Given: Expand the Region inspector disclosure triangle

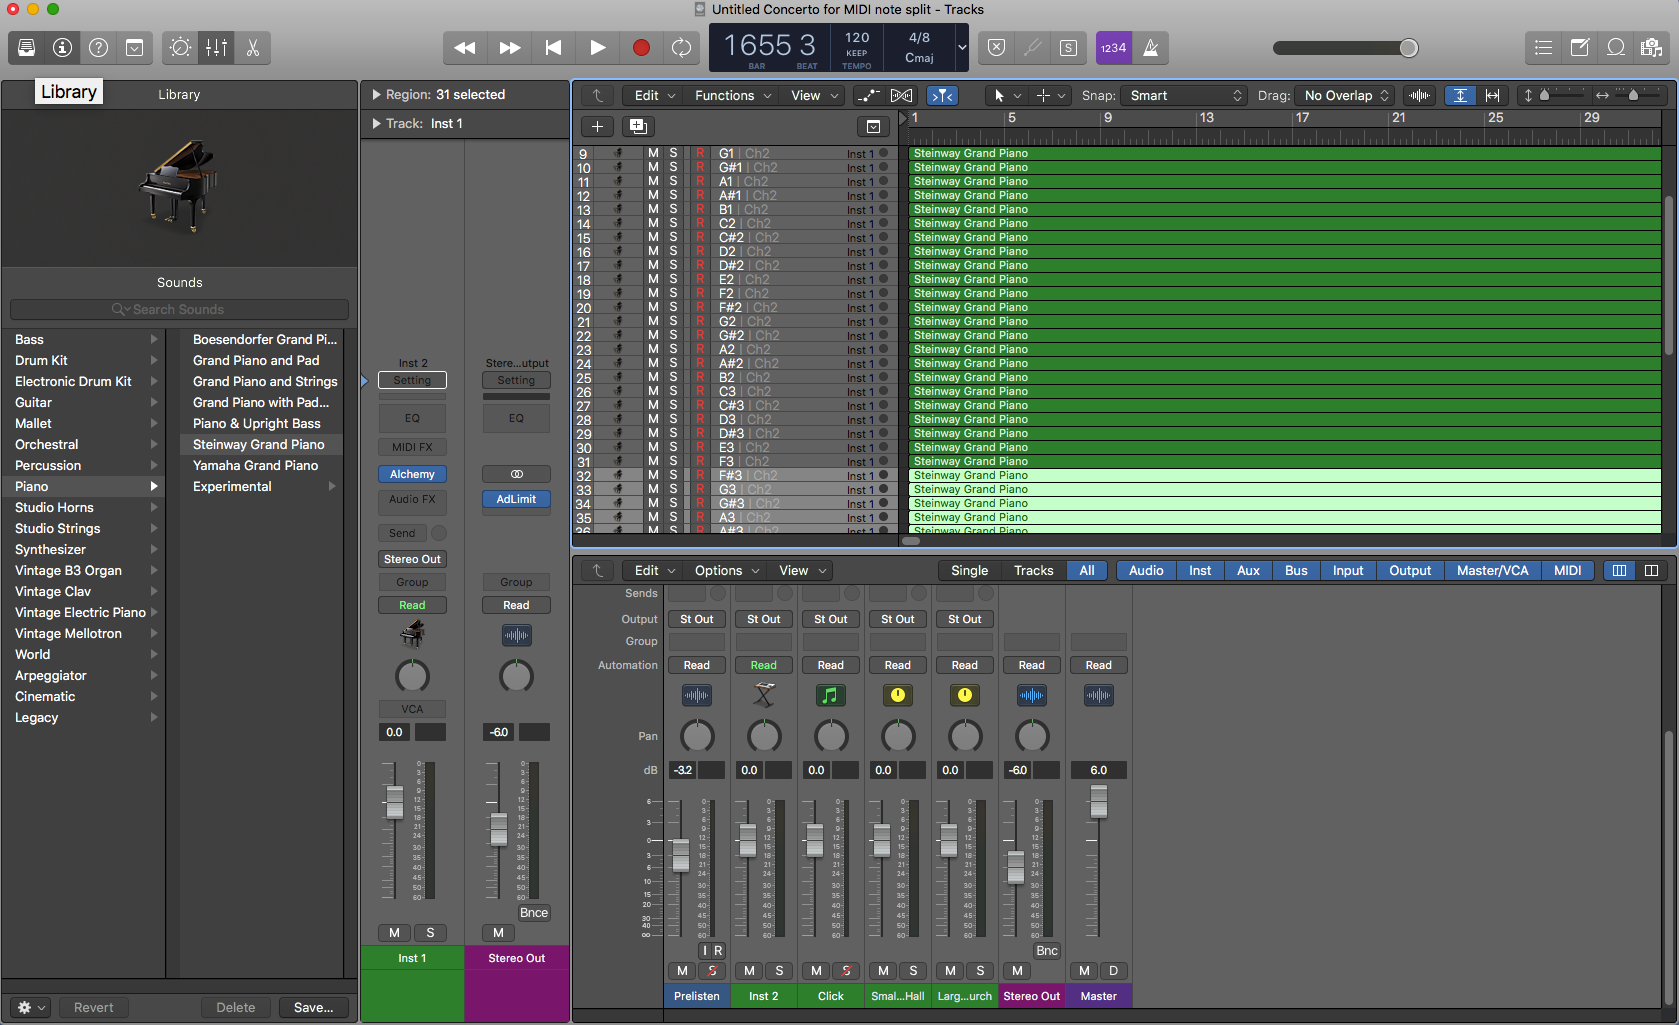Looking at the screenshot, I should 376,95.
